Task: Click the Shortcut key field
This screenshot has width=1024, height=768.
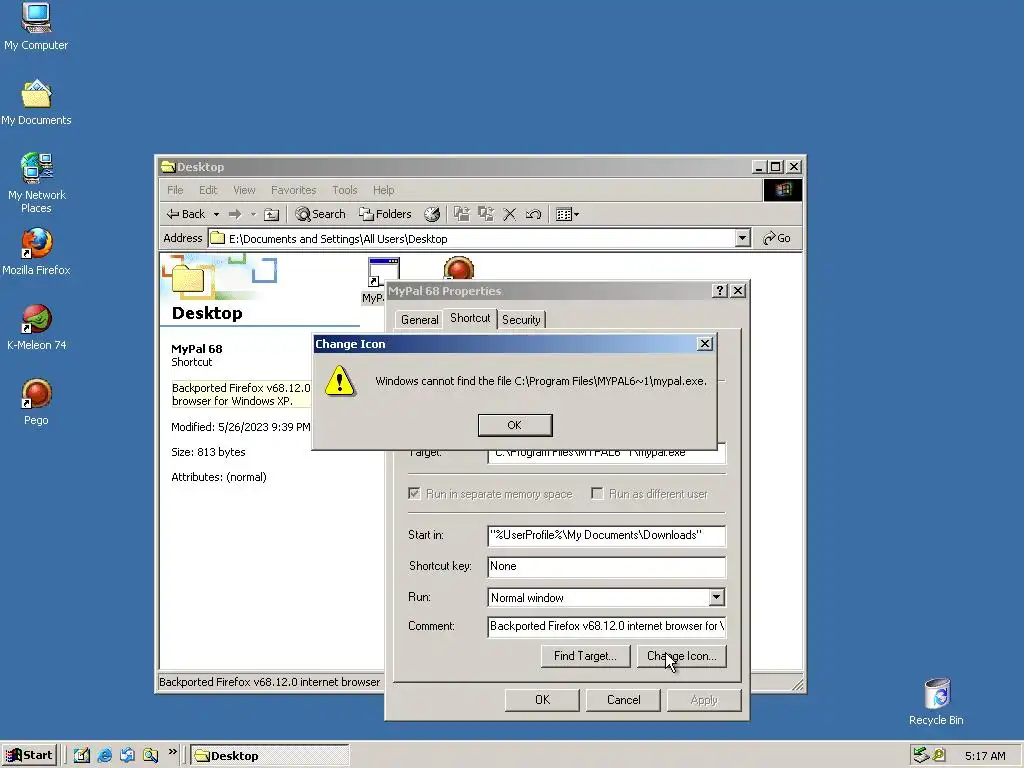Action: tap(606, 566)
